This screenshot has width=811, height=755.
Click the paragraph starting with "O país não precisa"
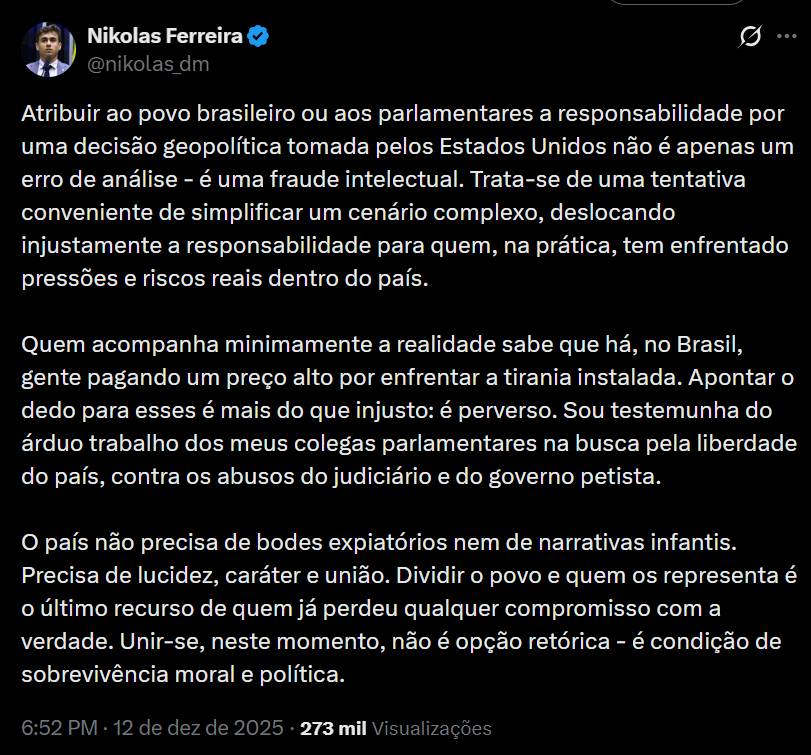pos(400,609)
